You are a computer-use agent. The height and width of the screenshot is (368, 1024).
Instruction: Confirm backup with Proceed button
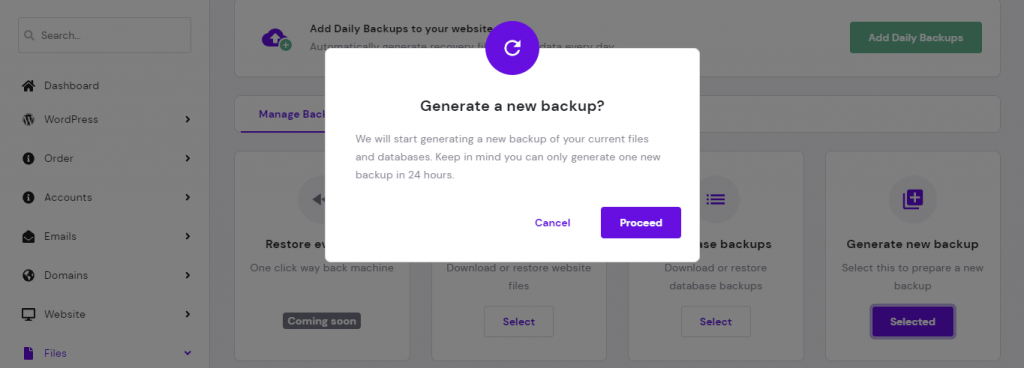point(641,222)
